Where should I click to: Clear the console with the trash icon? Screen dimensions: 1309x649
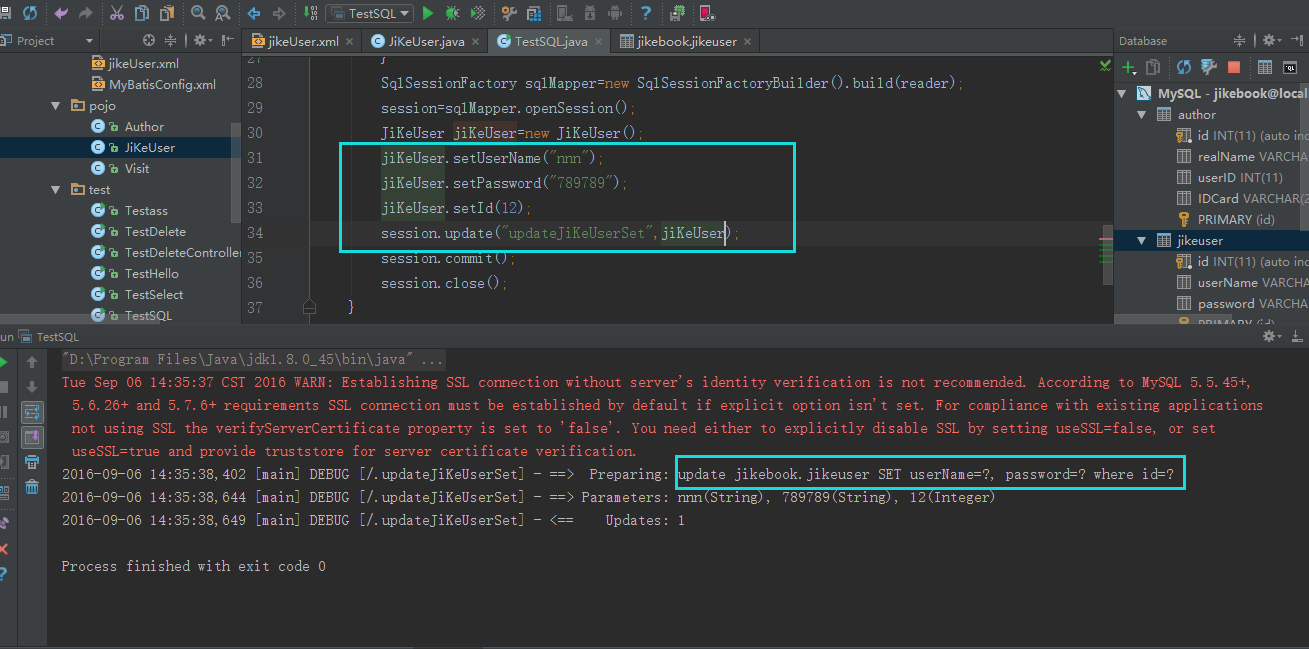click(32, 487)
